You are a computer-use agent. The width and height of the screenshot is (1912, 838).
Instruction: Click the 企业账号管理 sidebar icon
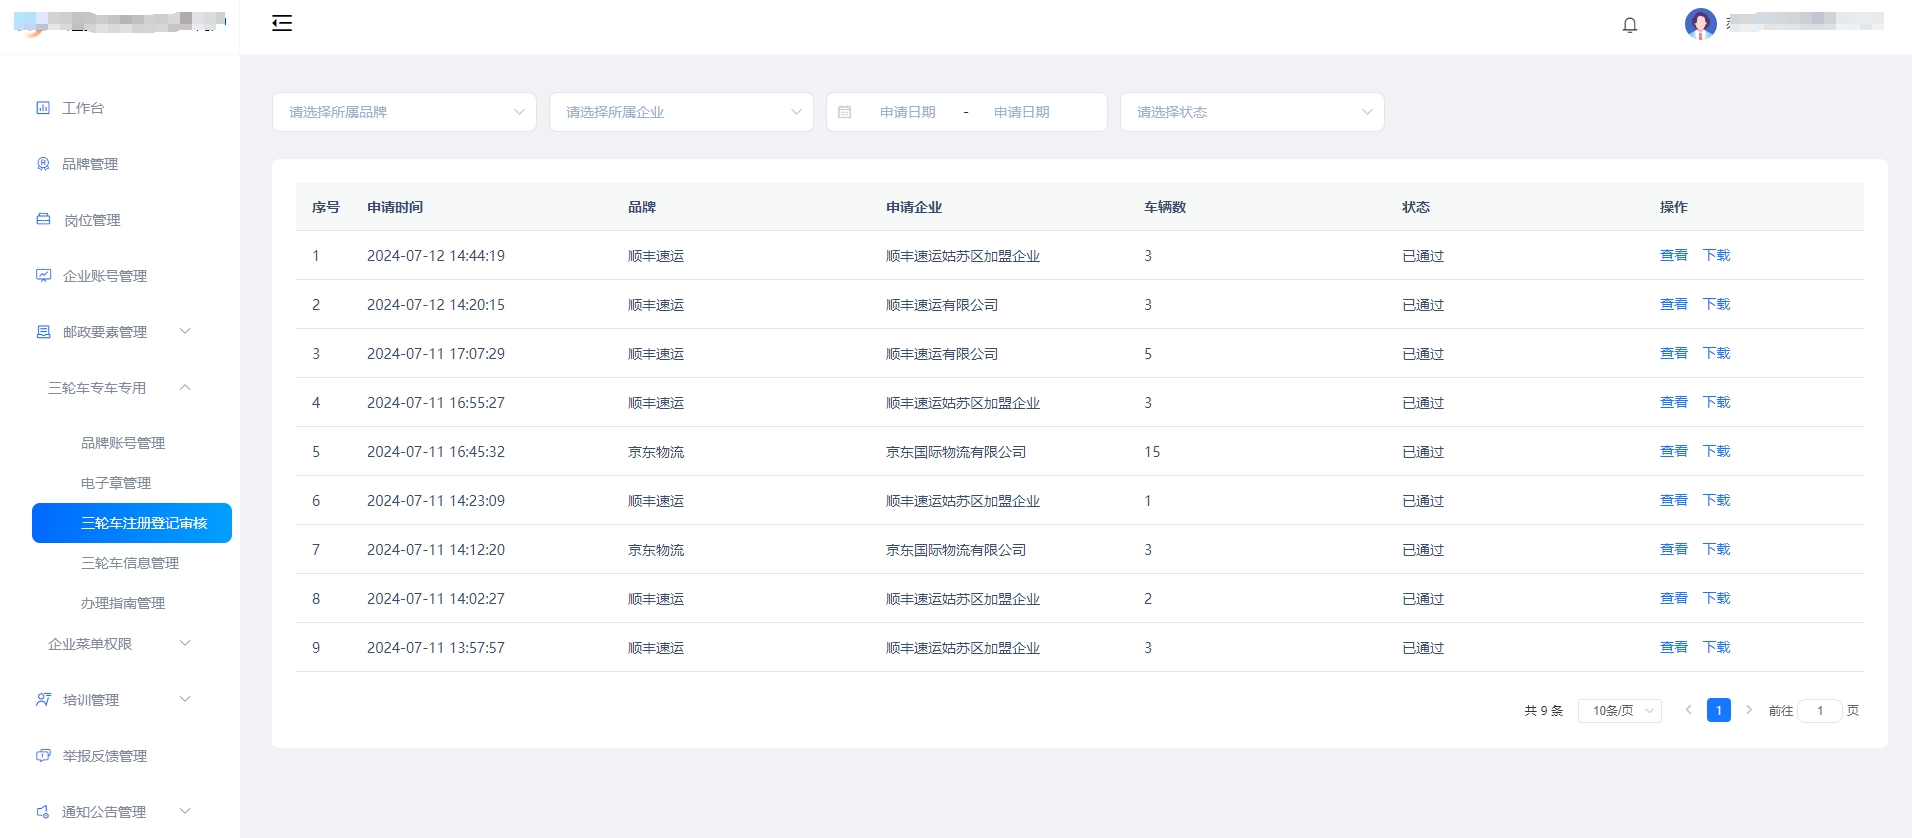point(43,276)
